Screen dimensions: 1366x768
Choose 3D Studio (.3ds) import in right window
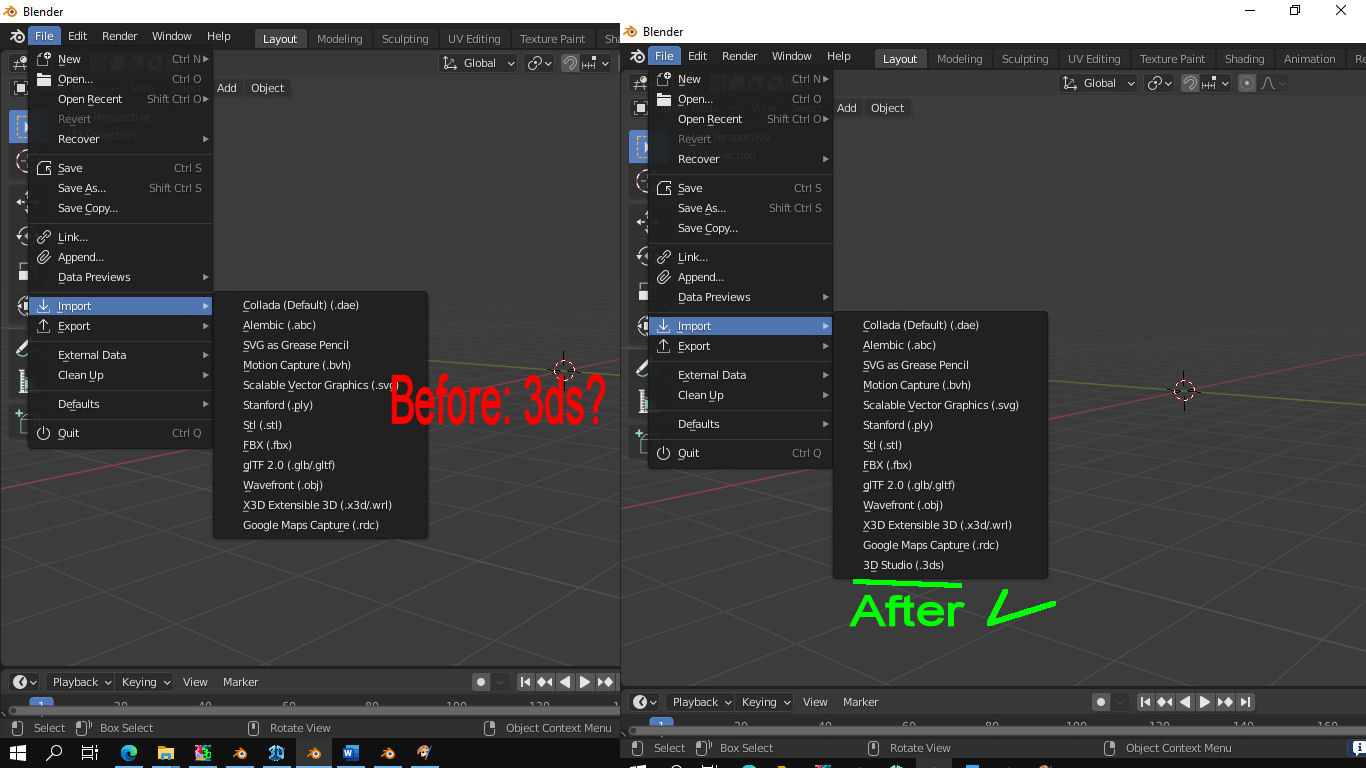pos(940,565)
